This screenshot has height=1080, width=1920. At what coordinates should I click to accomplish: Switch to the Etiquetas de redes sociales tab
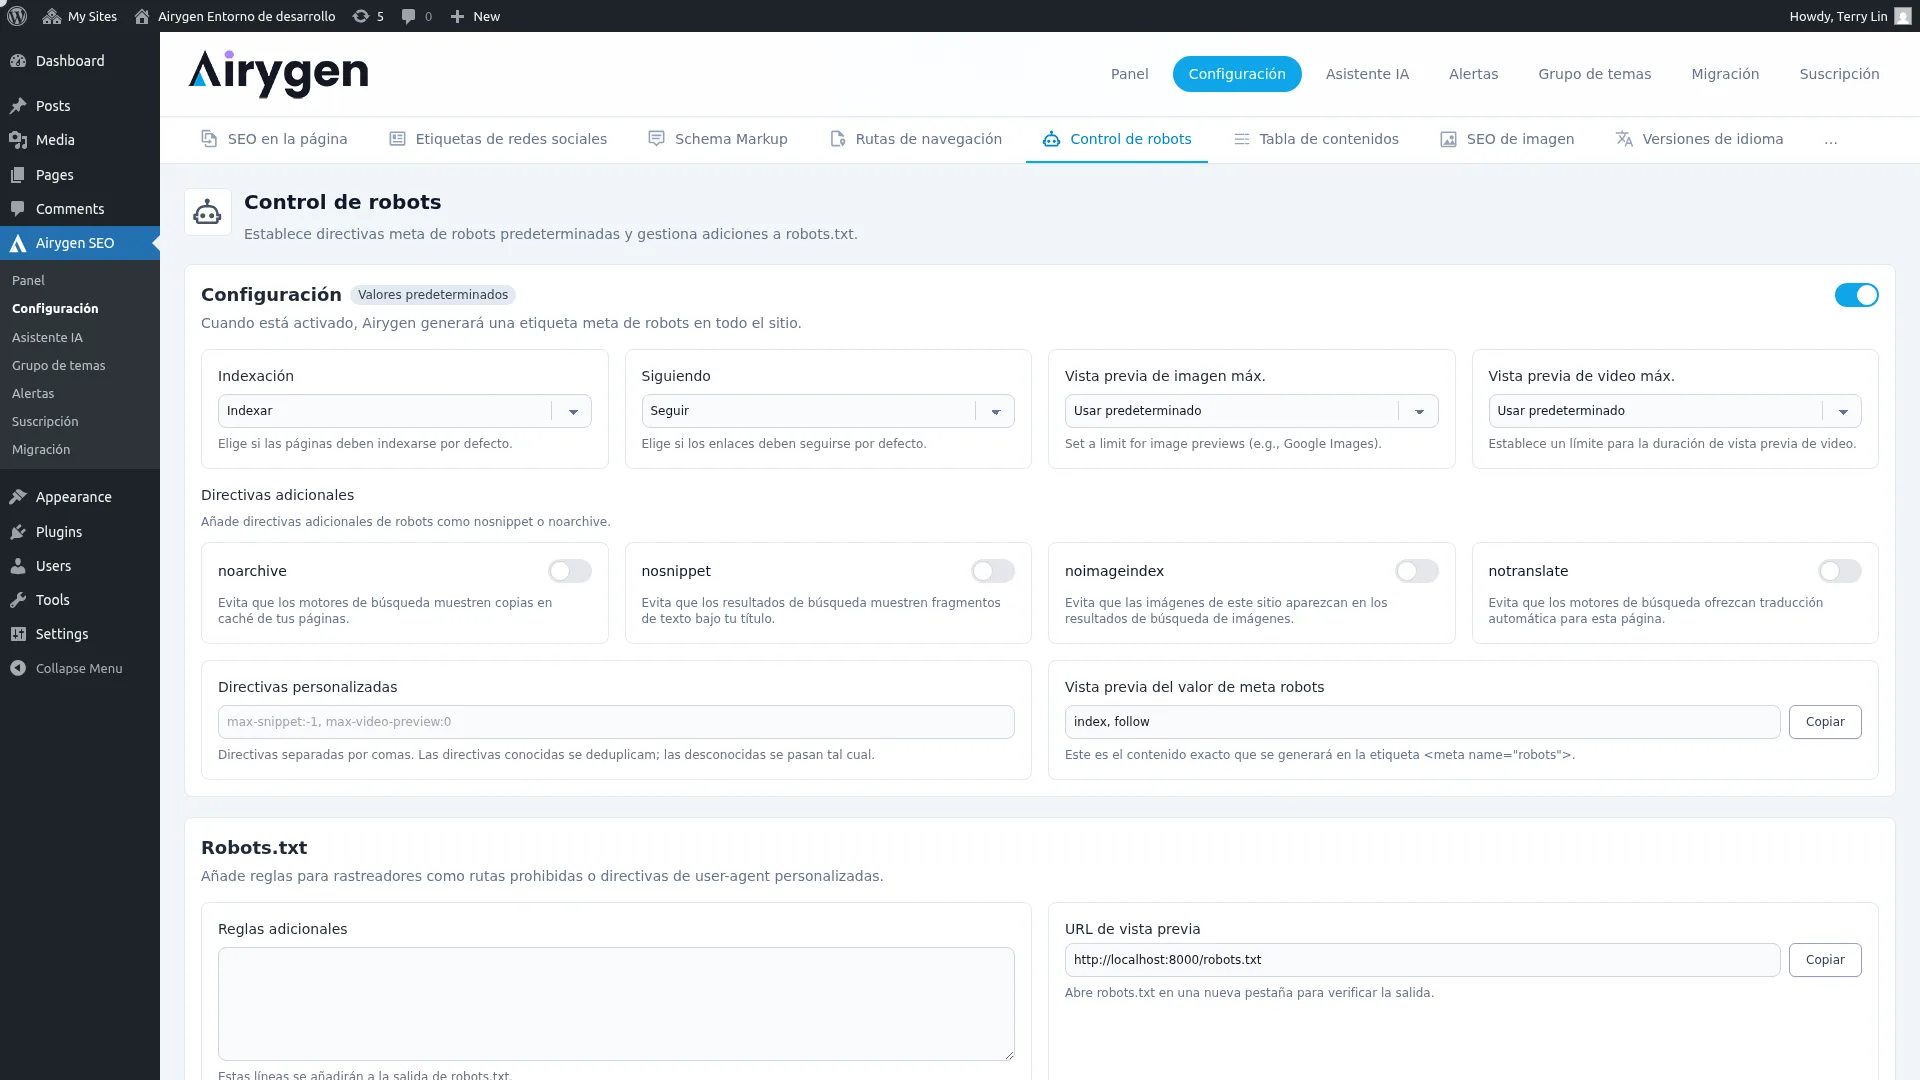click(498, 139)
